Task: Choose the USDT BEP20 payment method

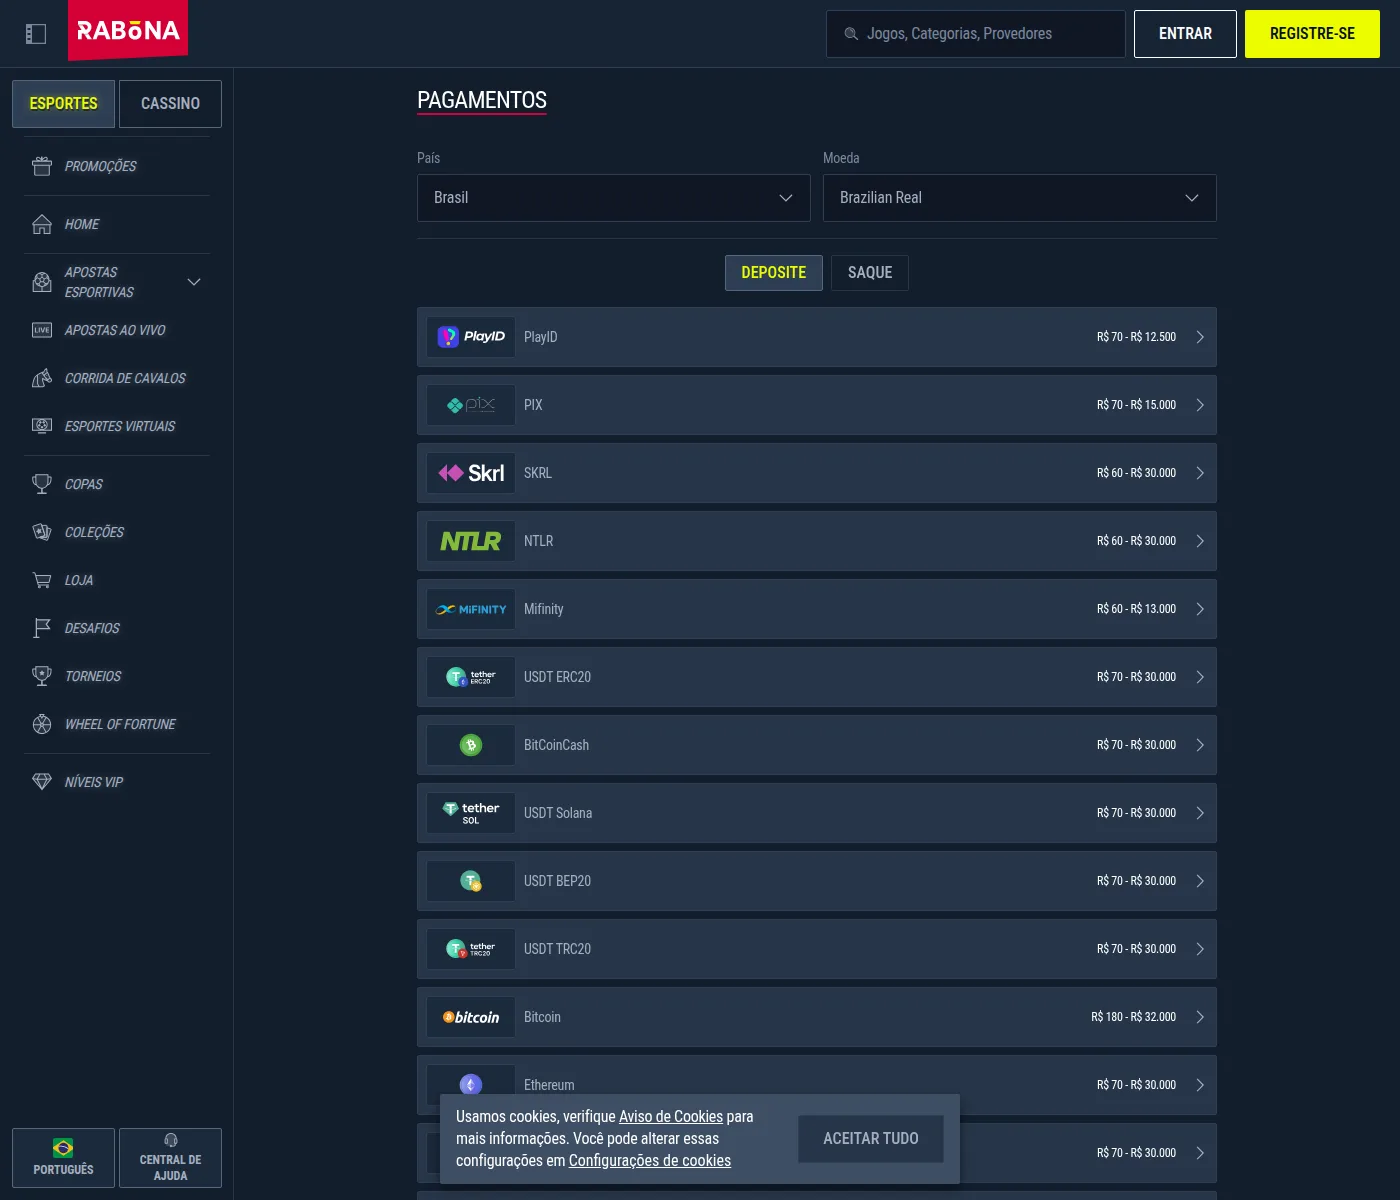Action: tap(817, 881)
